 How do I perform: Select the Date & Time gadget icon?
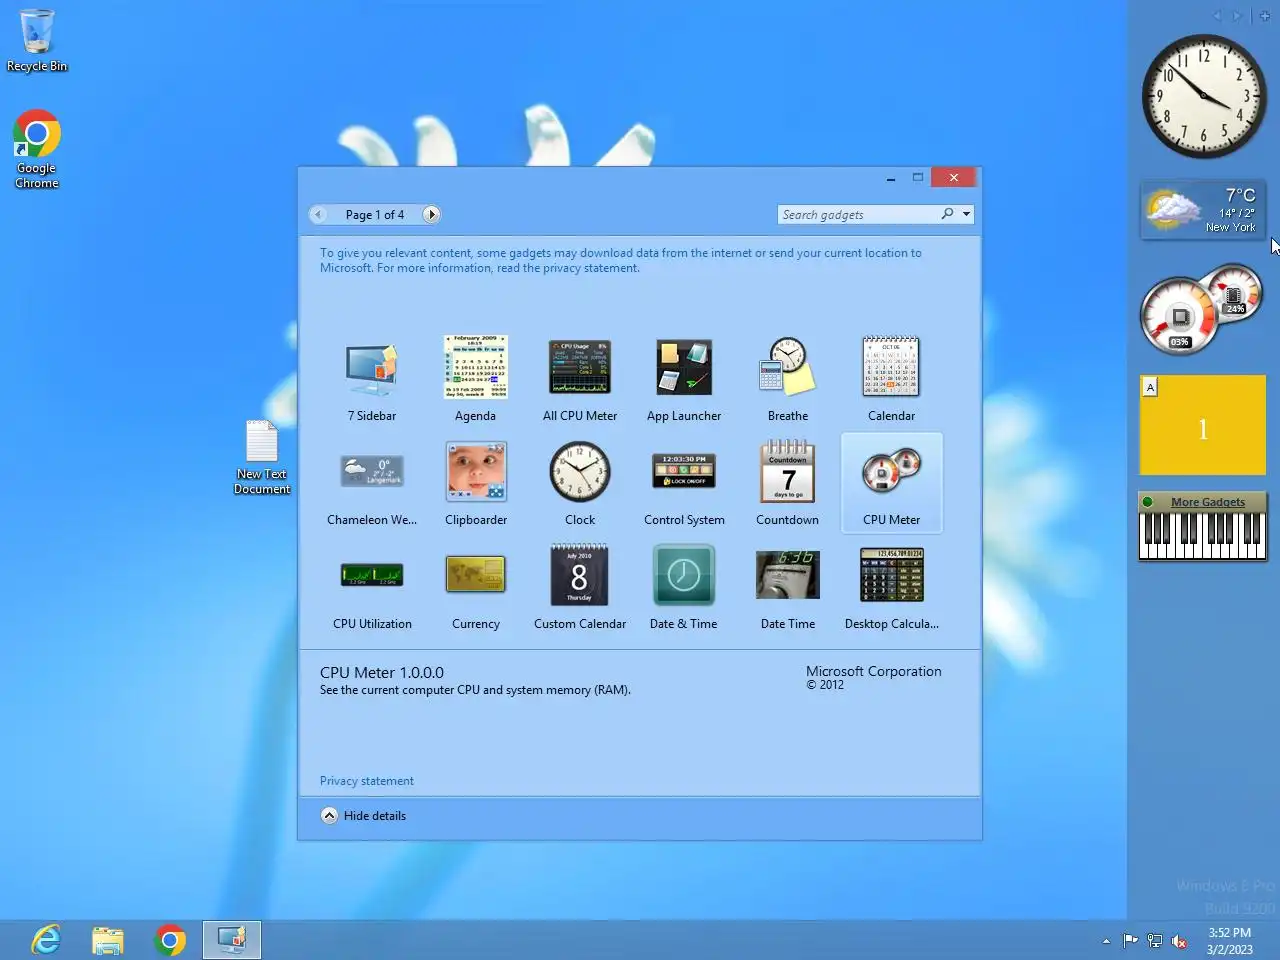click(x=684, y=575)
